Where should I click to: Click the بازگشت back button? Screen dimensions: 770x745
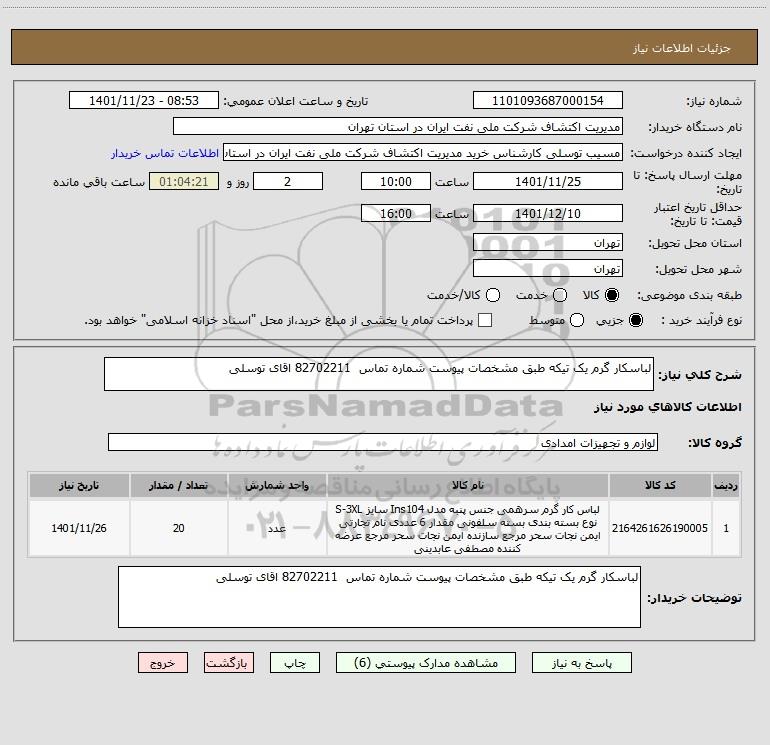pos(229,663)
